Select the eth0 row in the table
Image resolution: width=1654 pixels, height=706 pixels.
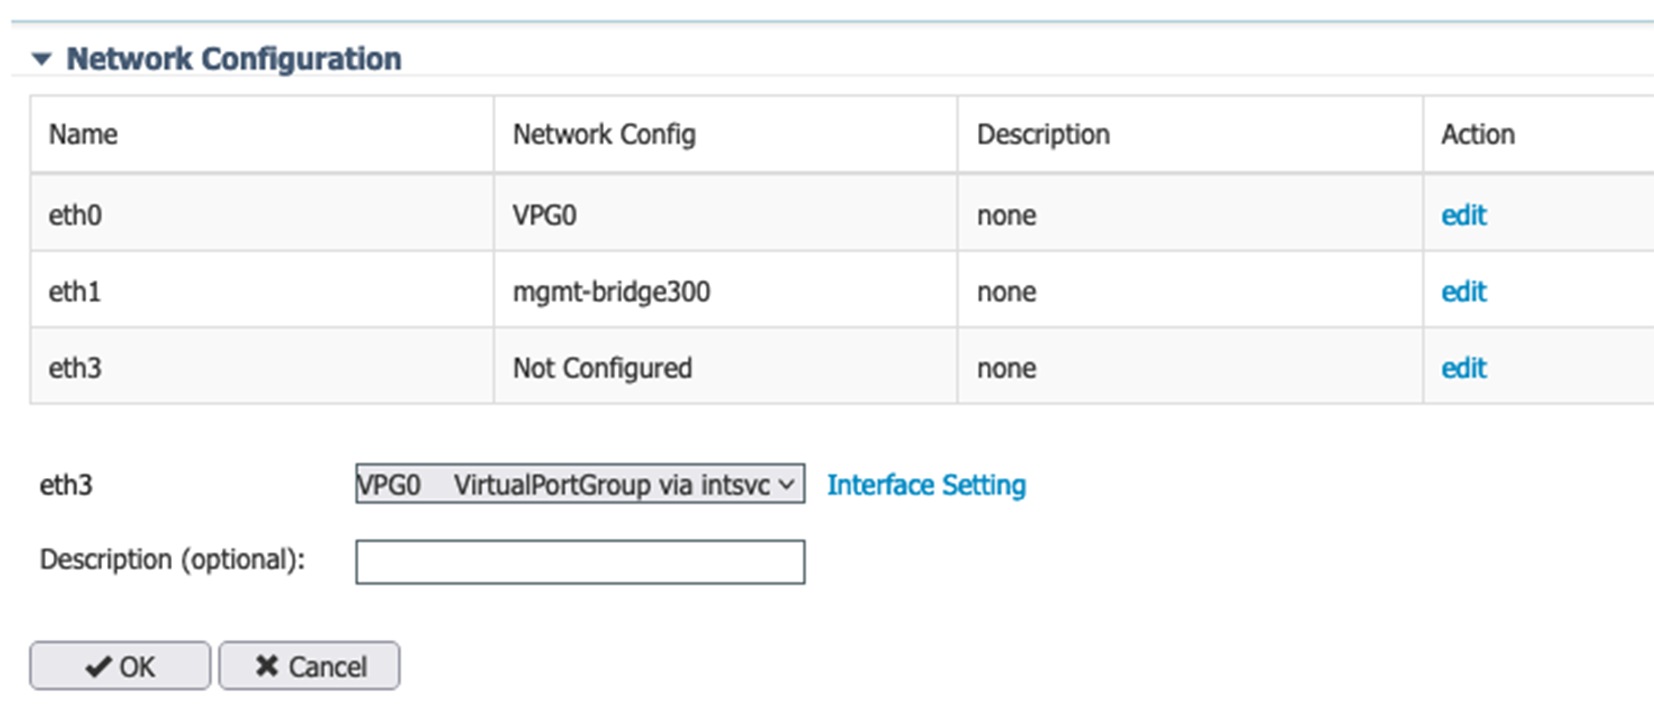(x=262, y=214)
